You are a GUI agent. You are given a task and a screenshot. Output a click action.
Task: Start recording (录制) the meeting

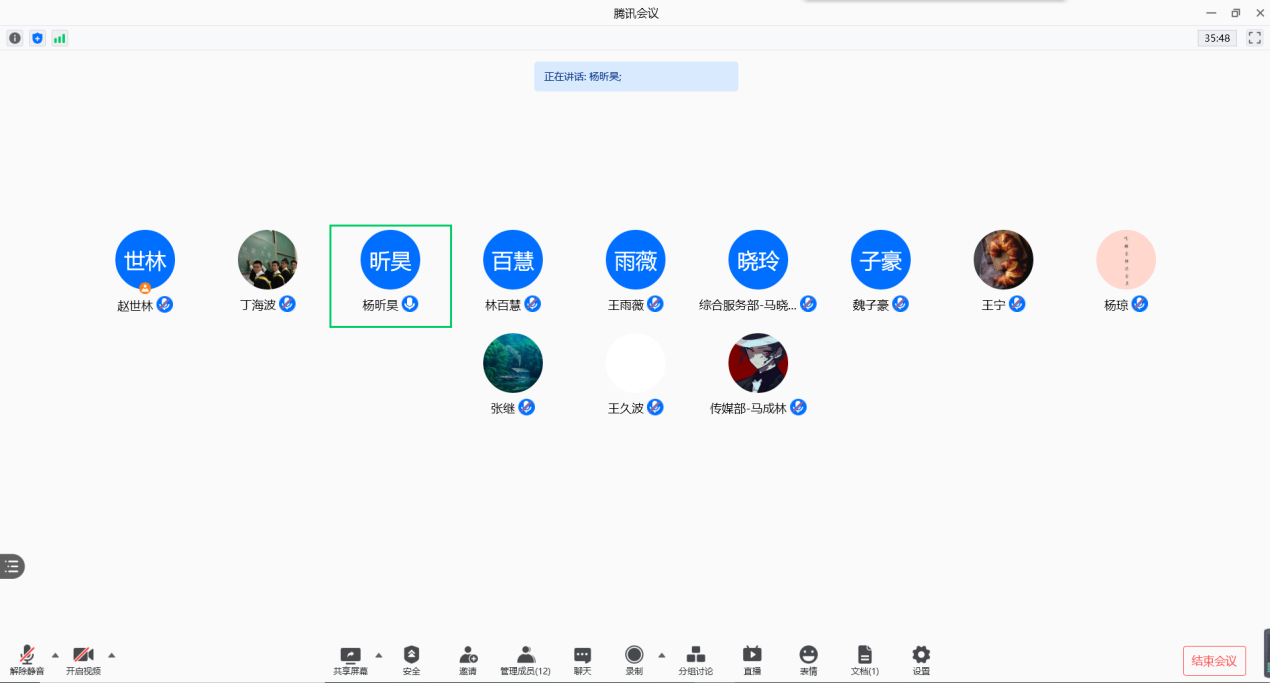click(x=634, y=655)
